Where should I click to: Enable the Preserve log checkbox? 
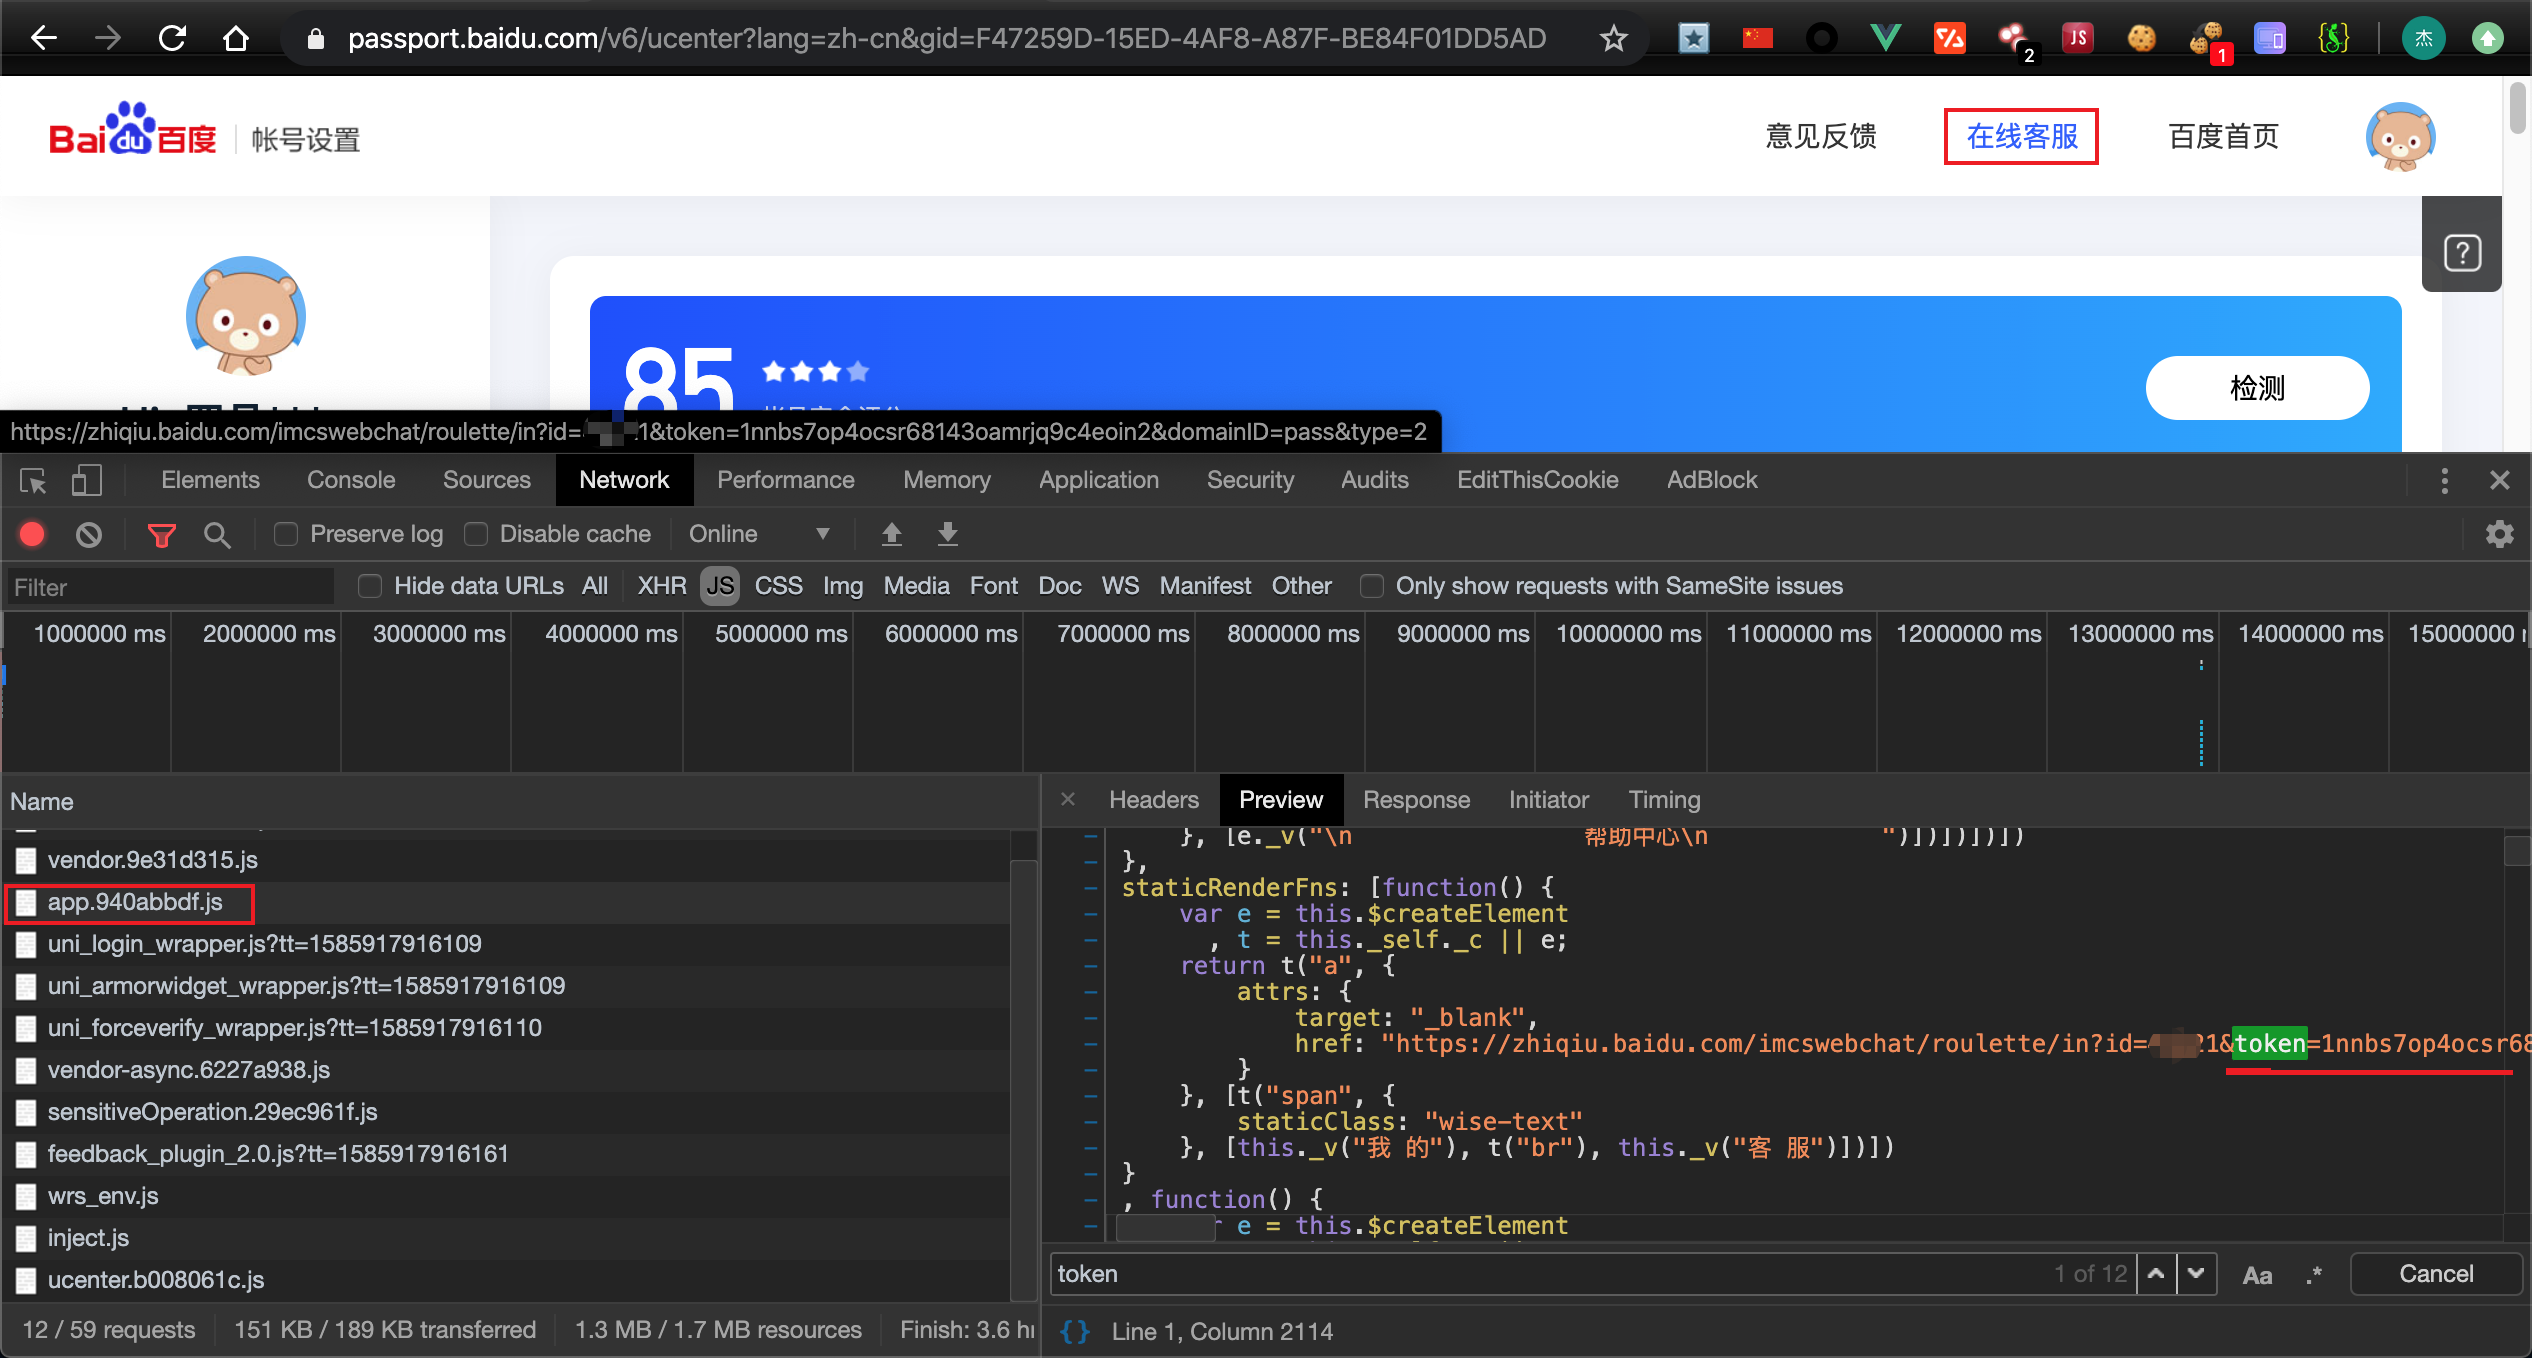pos(286,535)
